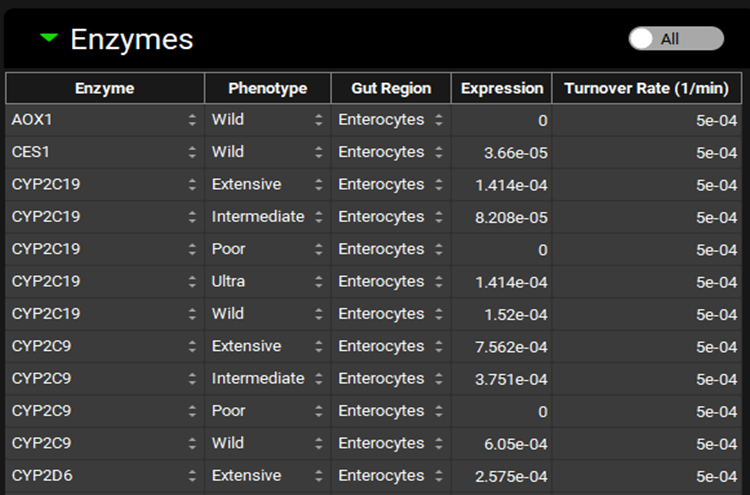This screenshot has width=750, height=495.
Task: Edit CYP2C9 Wild expression value 6.05e-04
Action: pyautogui.click(x=501, y=444)
